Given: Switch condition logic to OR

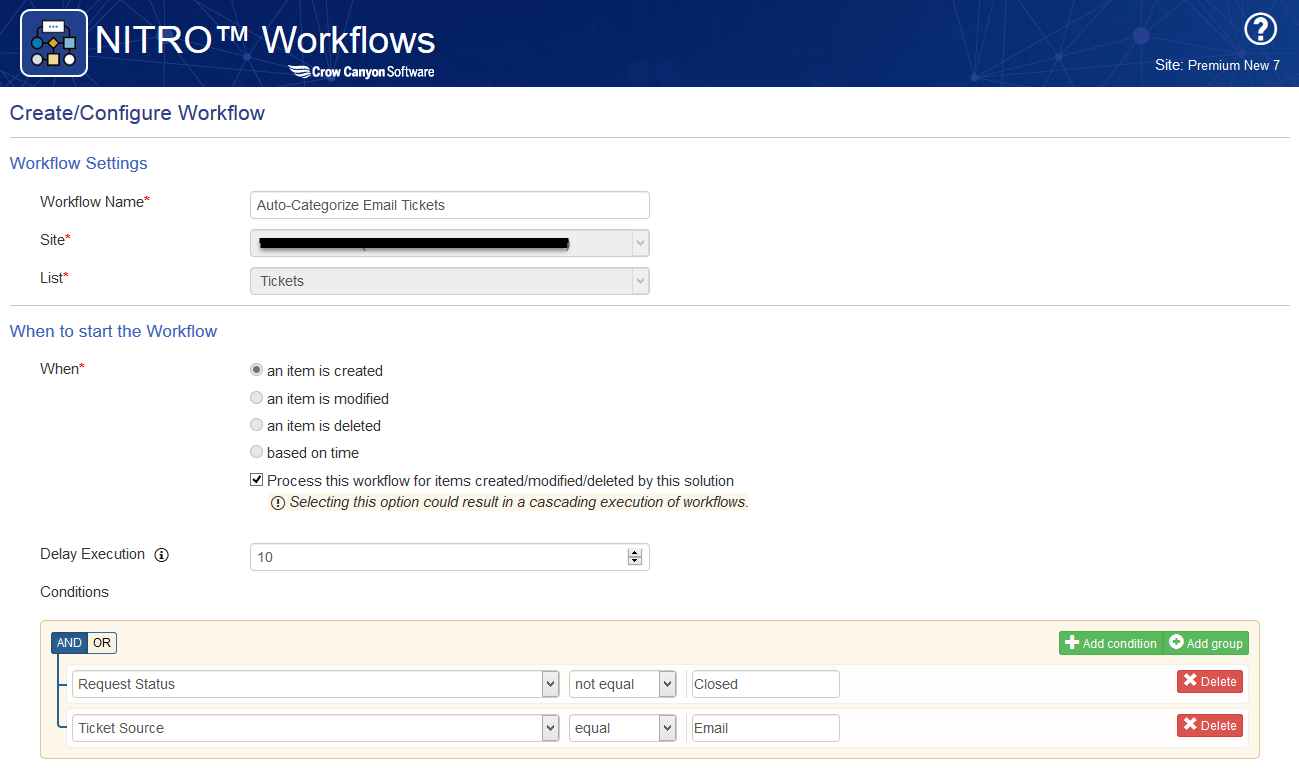Looking at the screenshot, I should (x=102, y=643).
